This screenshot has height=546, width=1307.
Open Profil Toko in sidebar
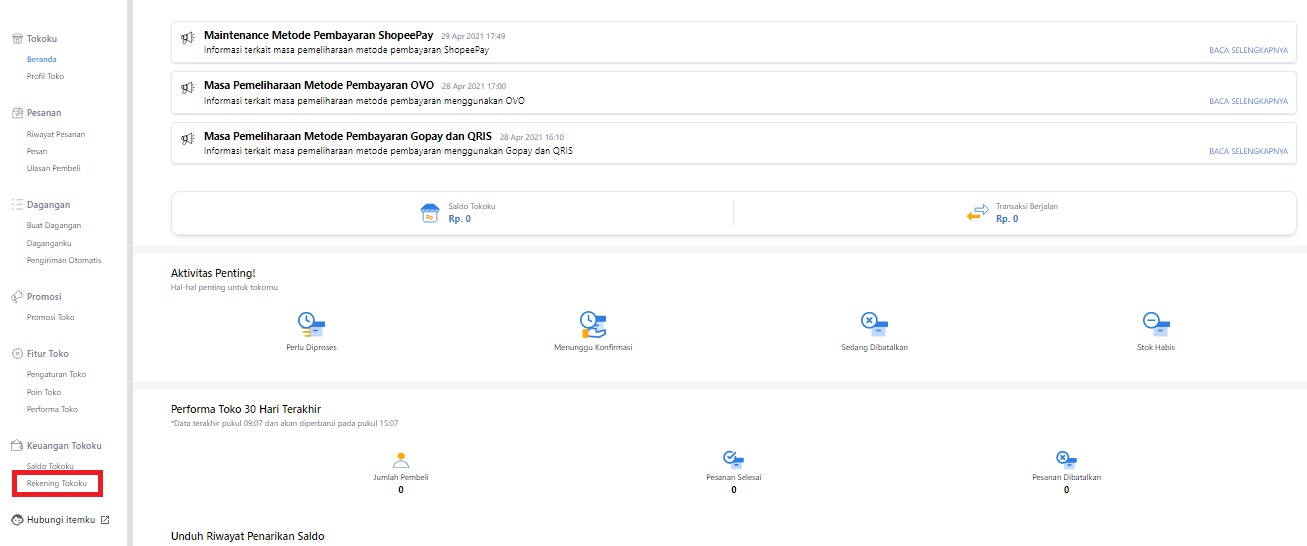tap(45, 76)
